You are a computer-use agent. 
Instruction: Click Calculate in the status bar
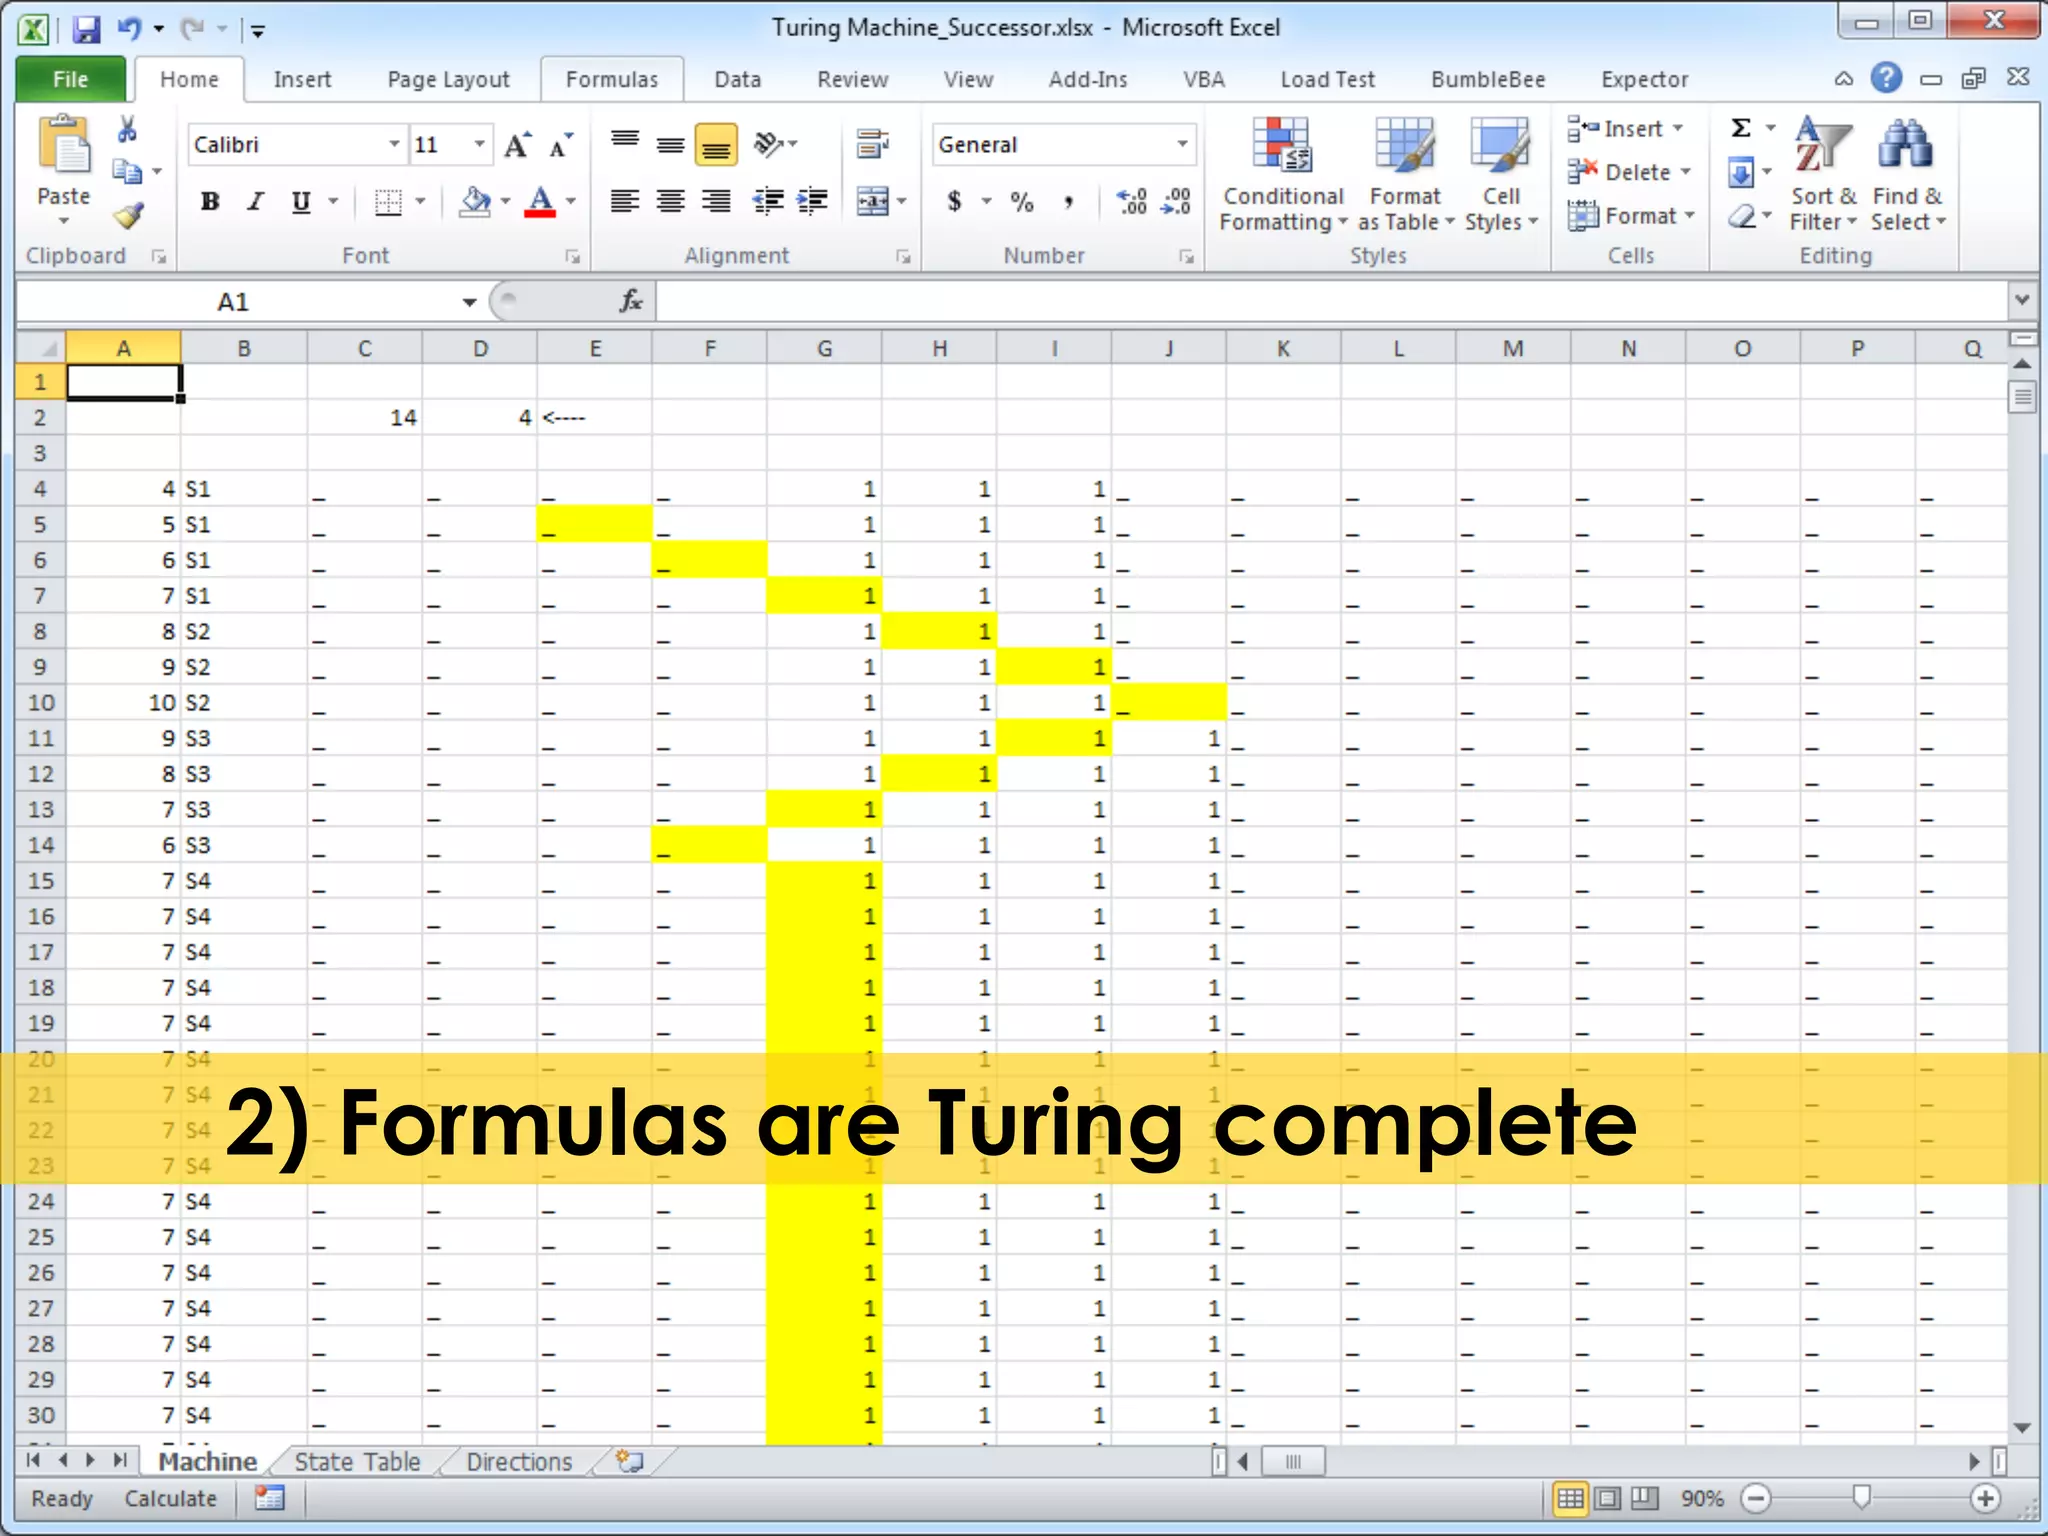coord(170,1498)
